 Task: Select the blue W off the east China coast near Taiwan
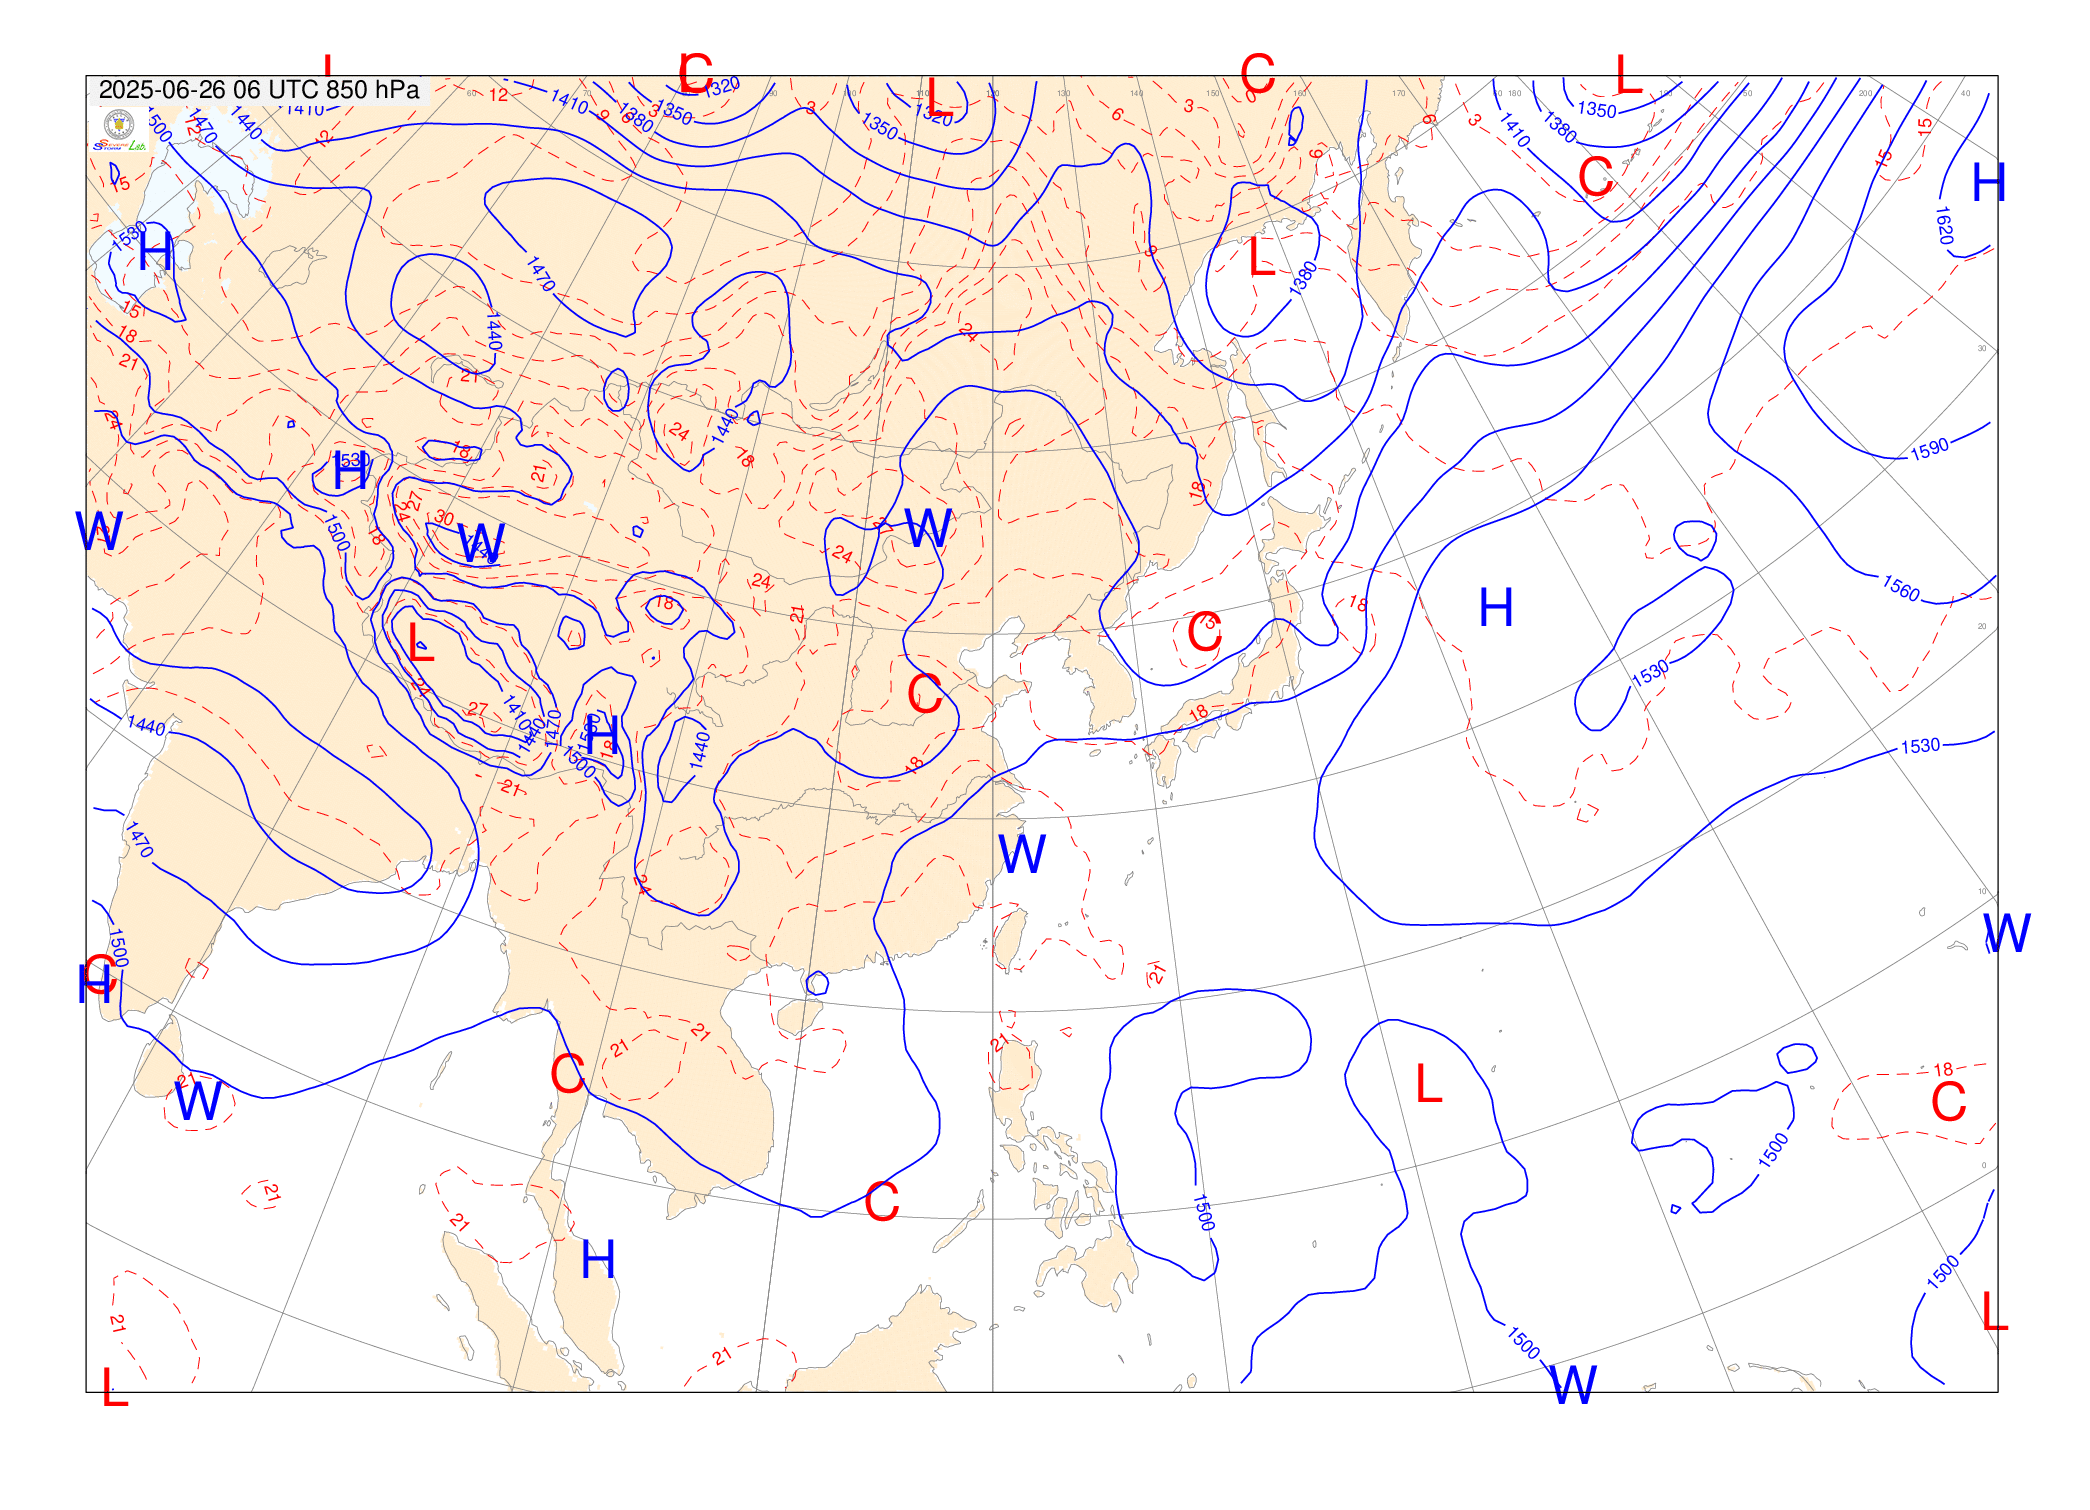[1022, 854]
